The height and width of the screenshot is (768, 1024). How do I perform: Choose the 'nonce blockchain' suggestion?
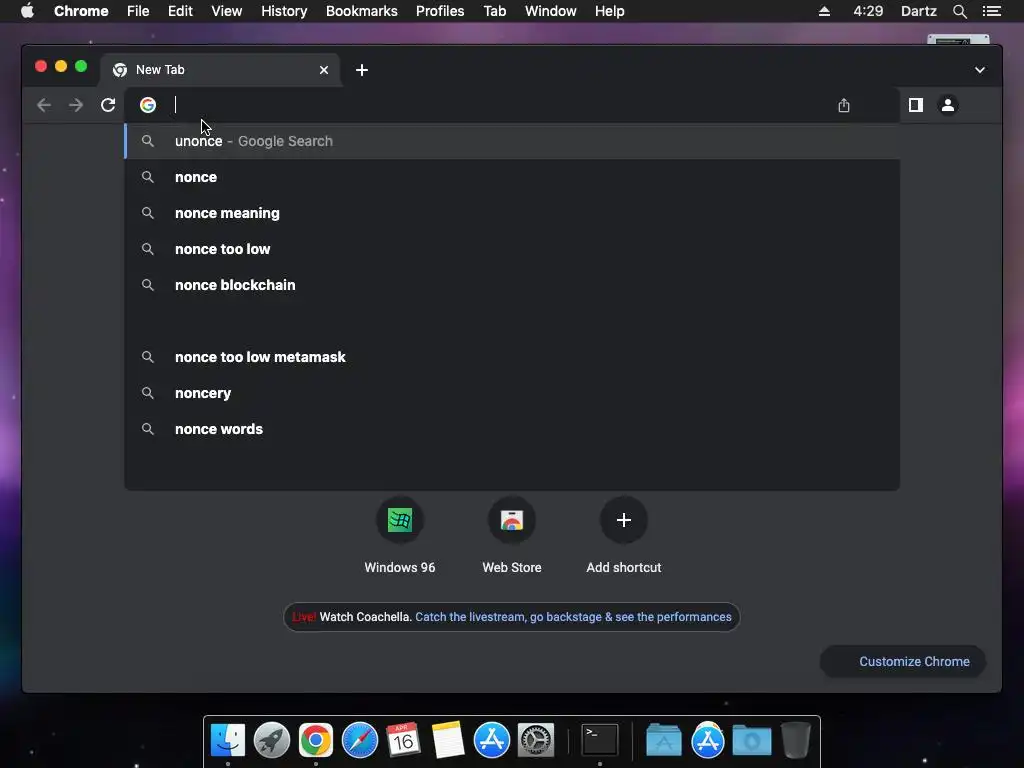512,285
